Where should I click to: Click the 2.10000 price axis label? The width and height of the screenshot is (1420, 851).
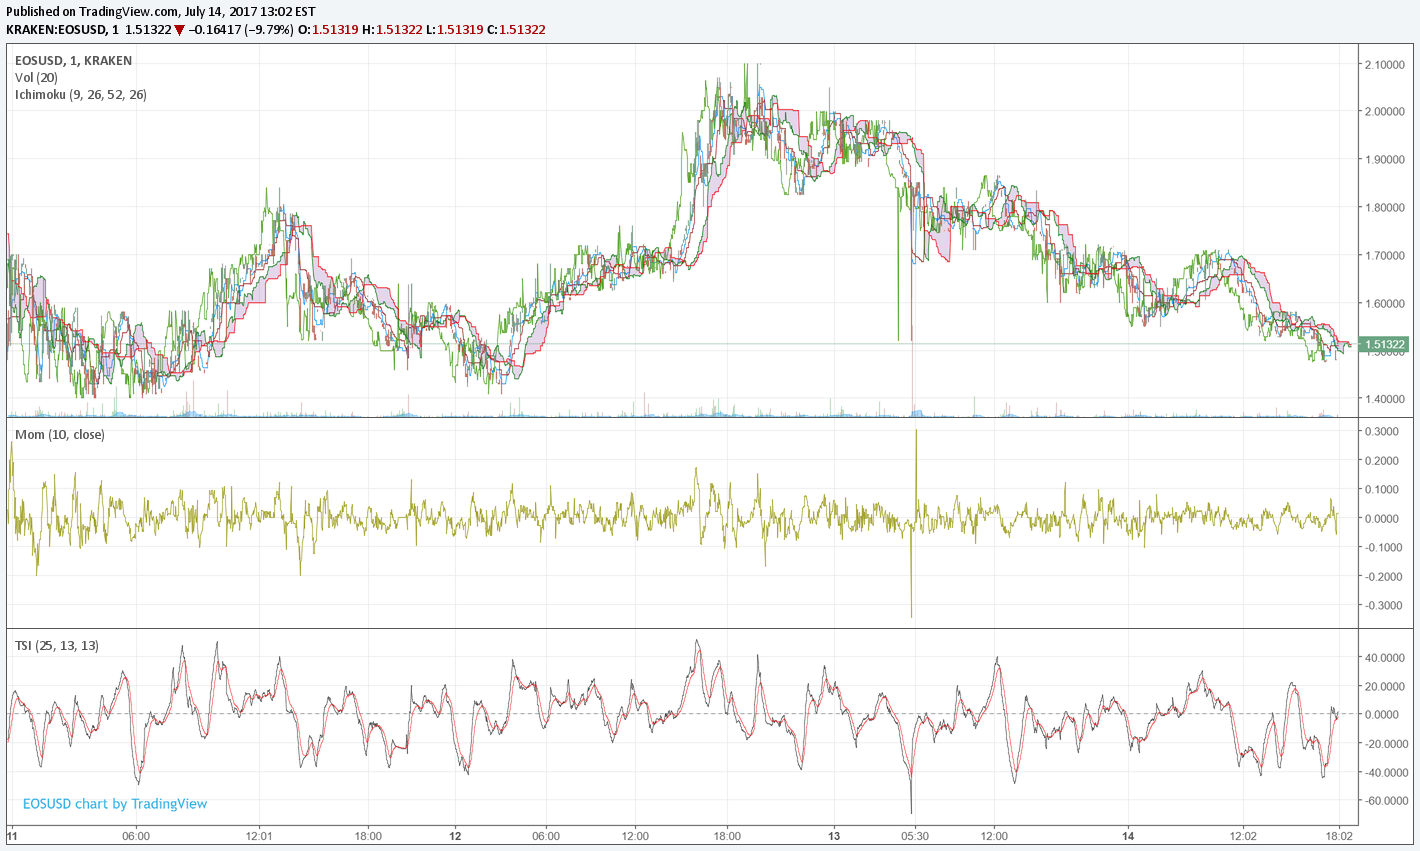tap(1383, 65)
